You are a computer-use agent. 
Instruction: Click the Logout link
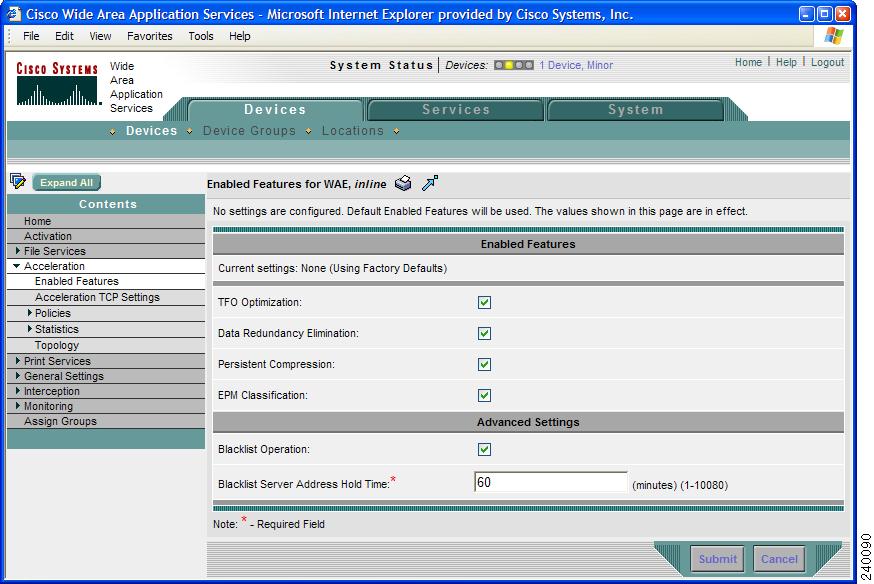pyautogui.click(x=827, y=62)
